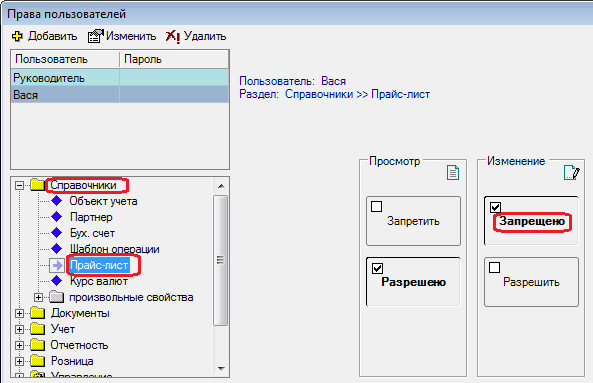This screenshot has width=593, height=383.
Task: Click the Справочники folder icon
Action: [x=37, y=185]
